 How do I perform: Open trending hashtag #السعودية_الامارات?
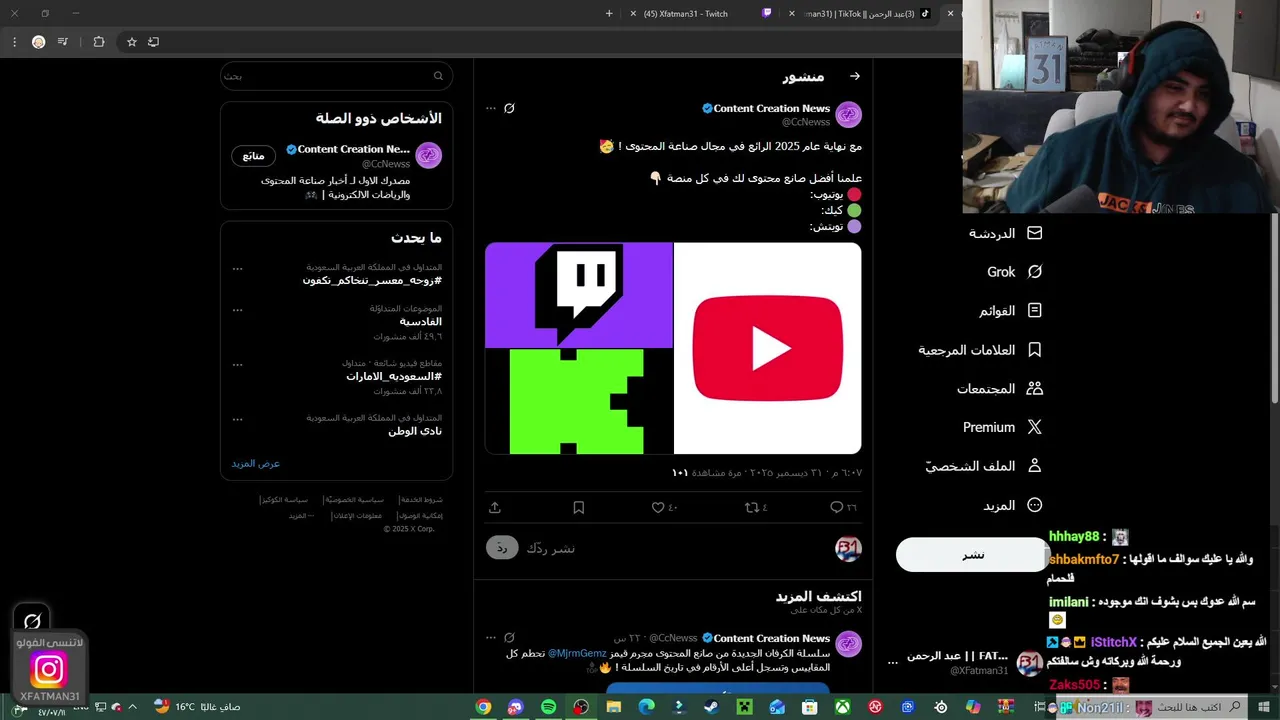[394, 376]
